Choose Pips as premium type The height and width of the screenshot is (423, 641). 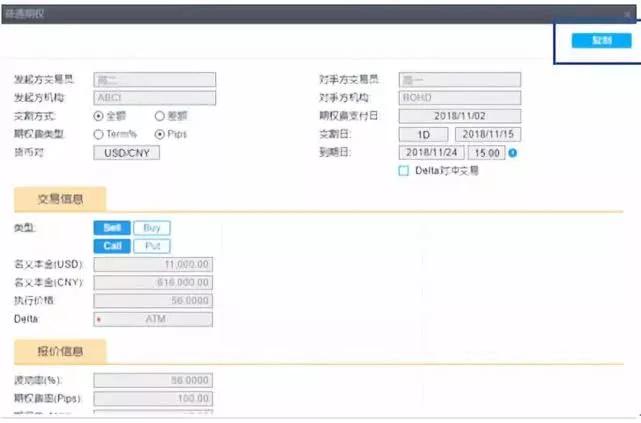[160, 134]
